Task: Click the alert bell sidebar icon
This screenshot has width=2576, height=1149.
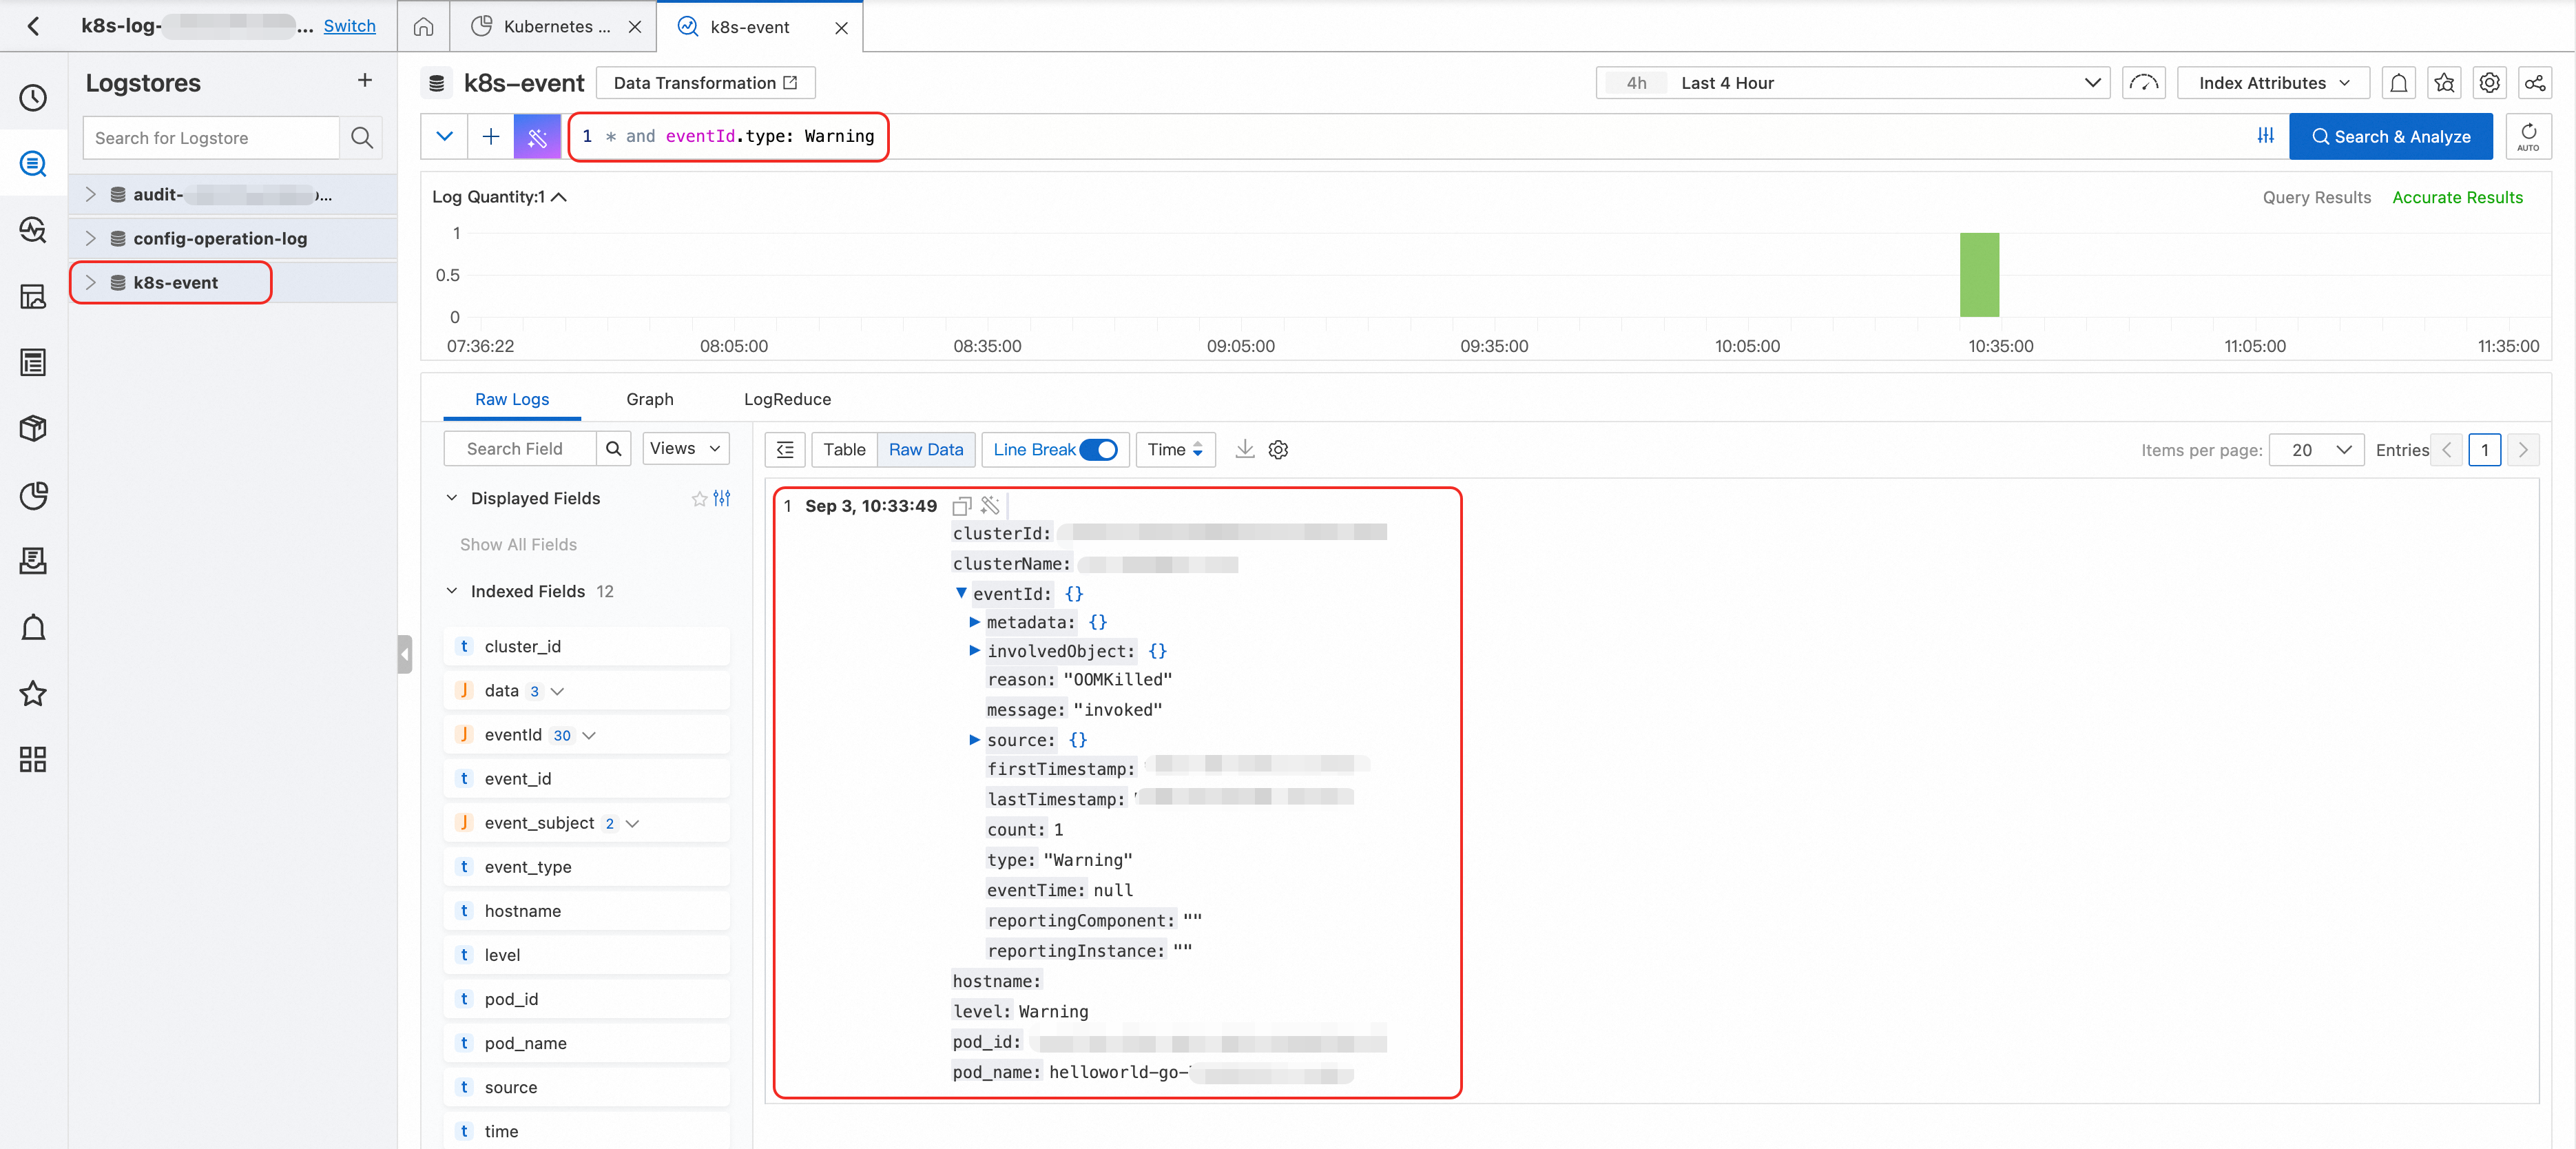Action: tap(33, 627)
